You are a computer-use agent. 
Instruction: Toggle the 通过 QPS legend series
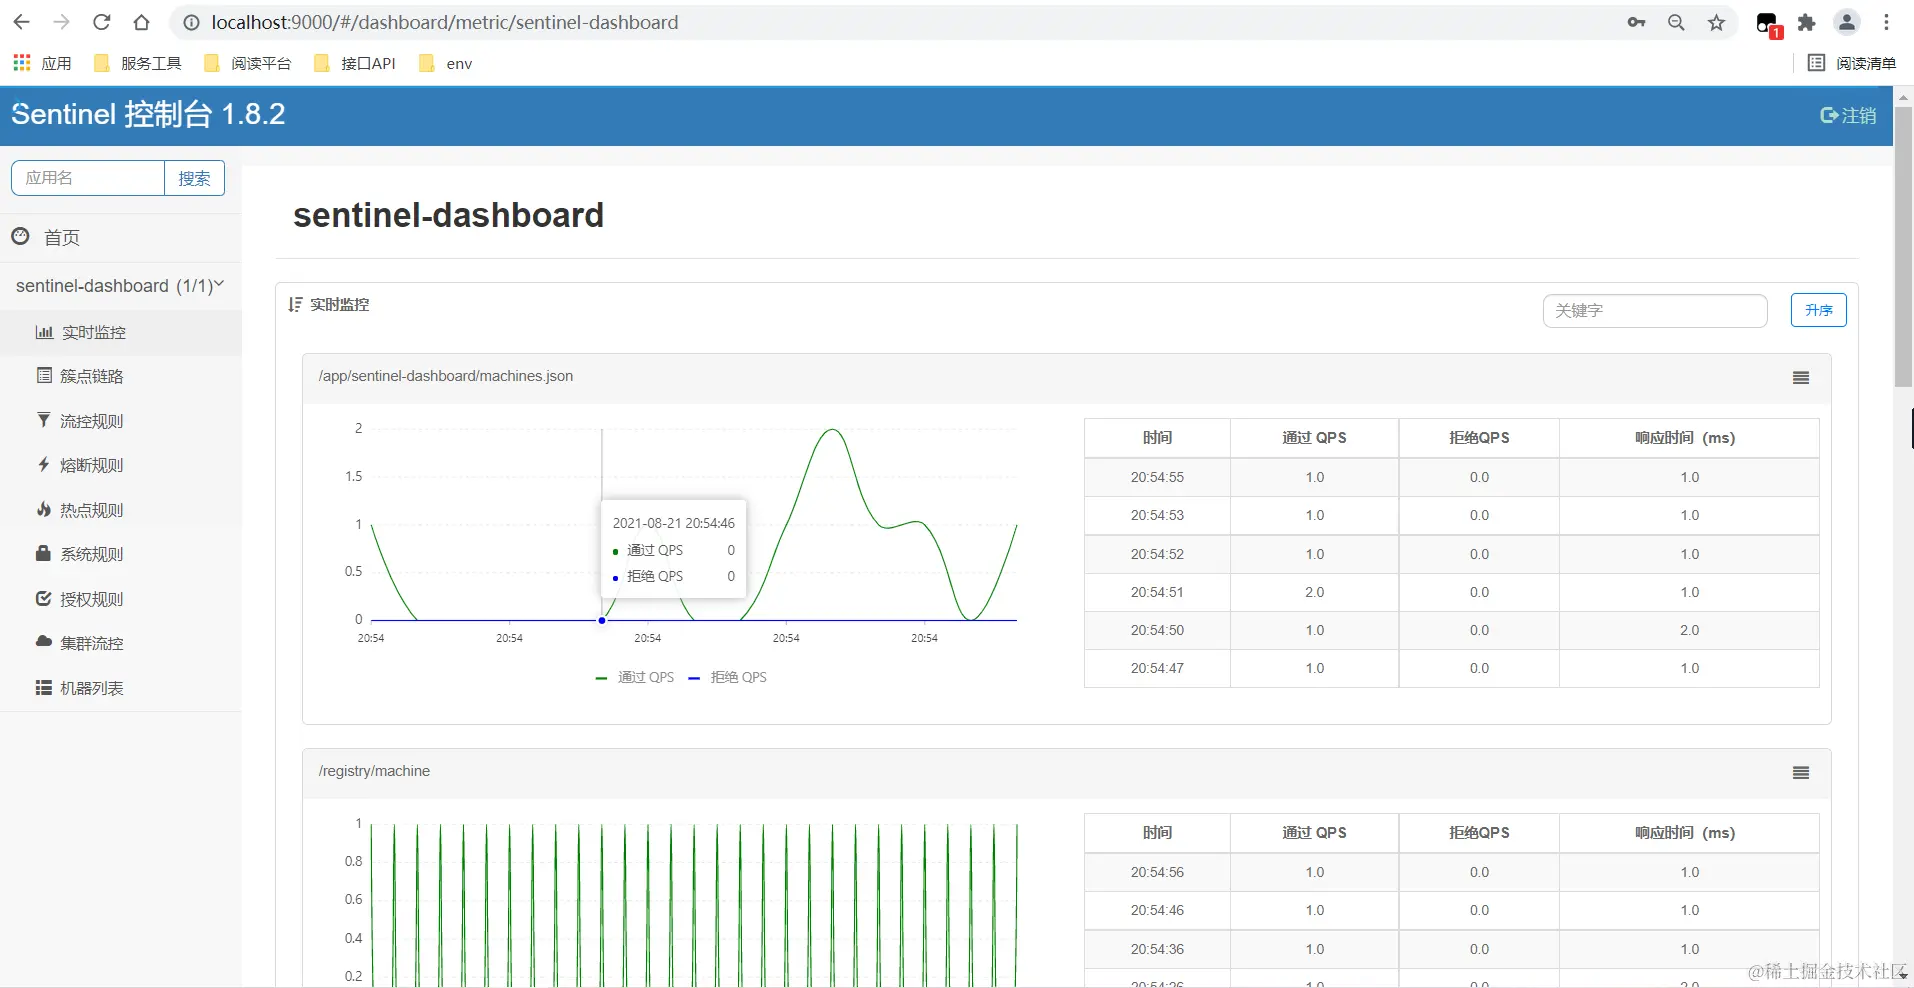coord(635,677)
